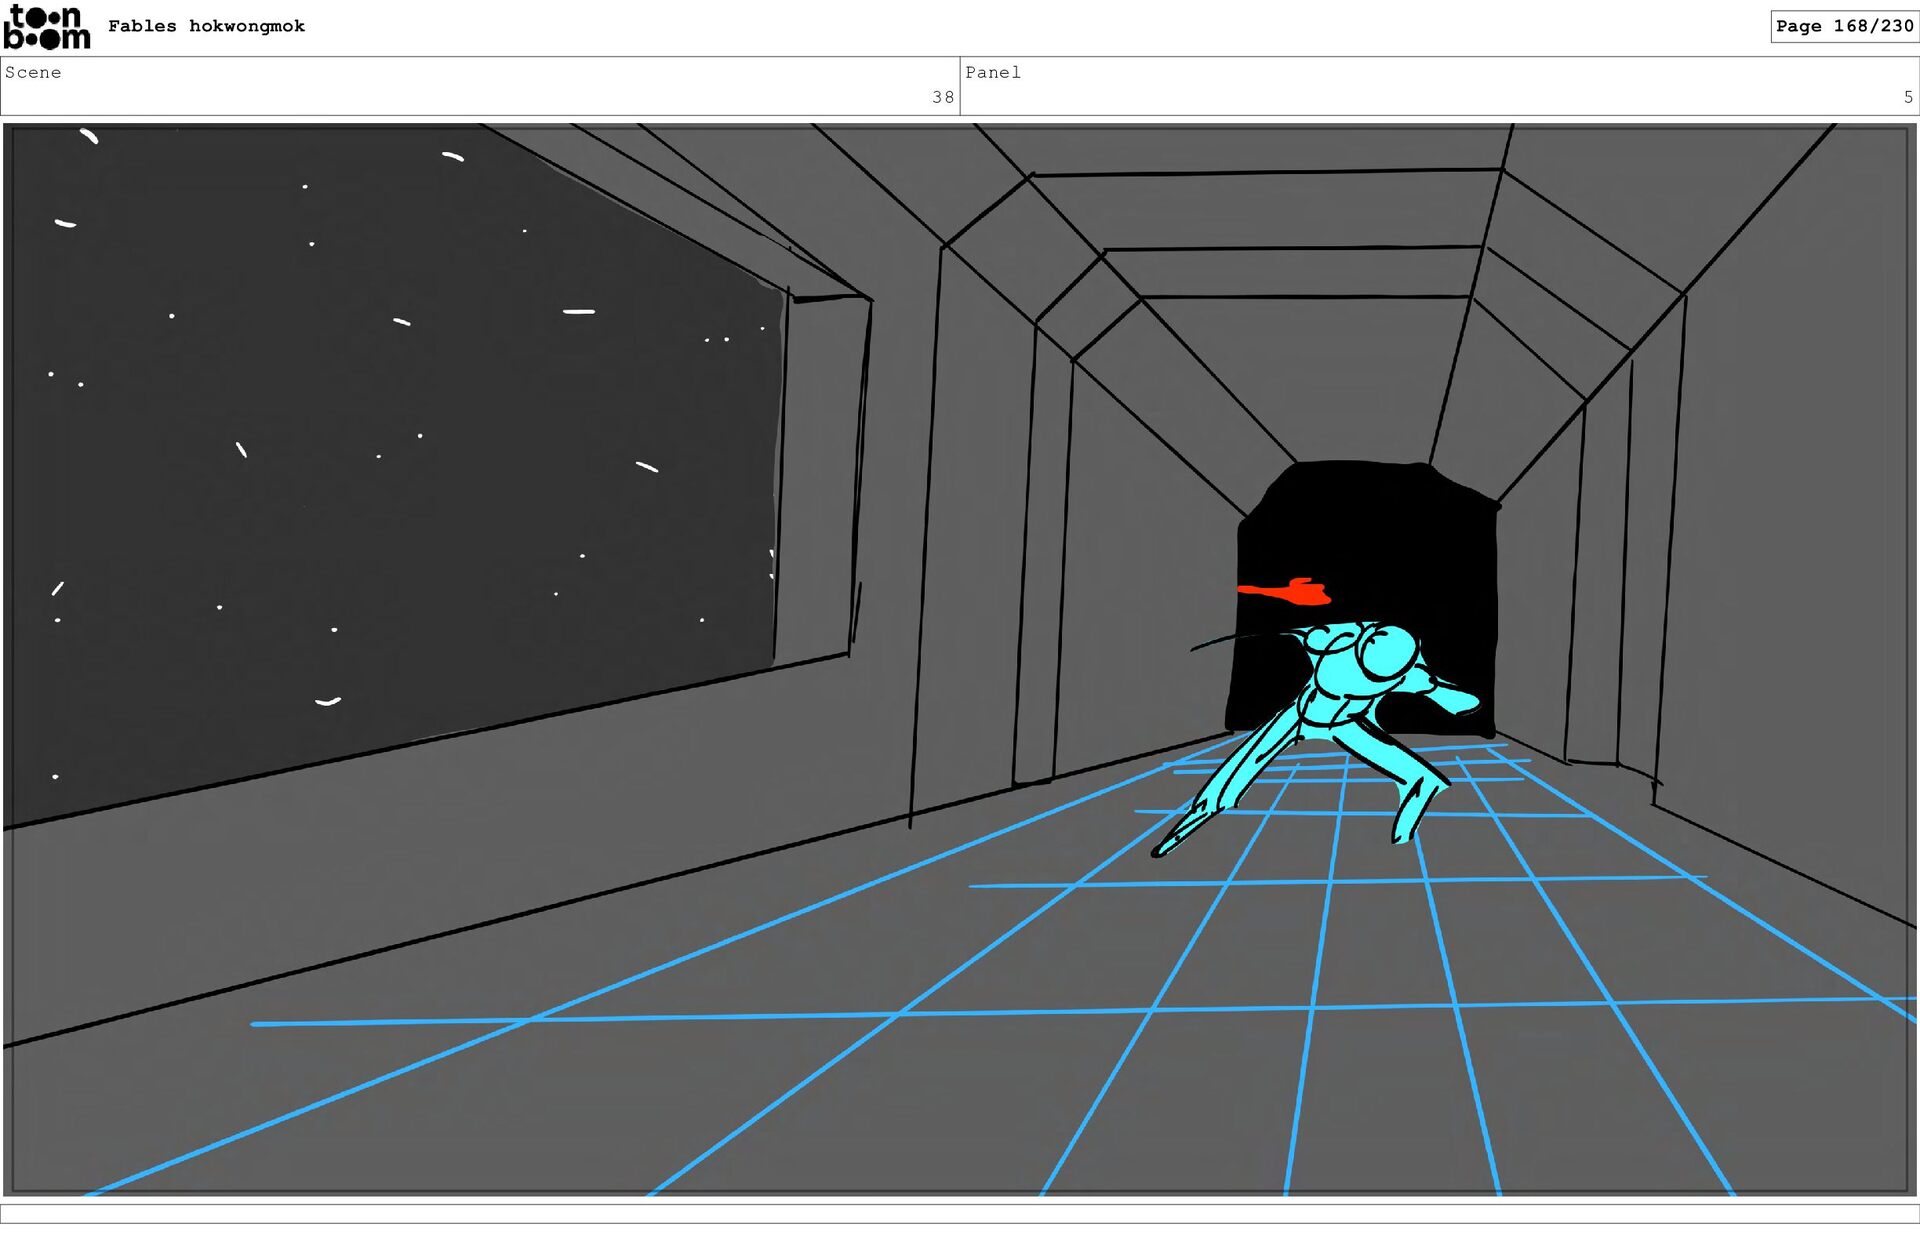
Task: Click the cyan character's round head
Action: tap(1388, 652)
